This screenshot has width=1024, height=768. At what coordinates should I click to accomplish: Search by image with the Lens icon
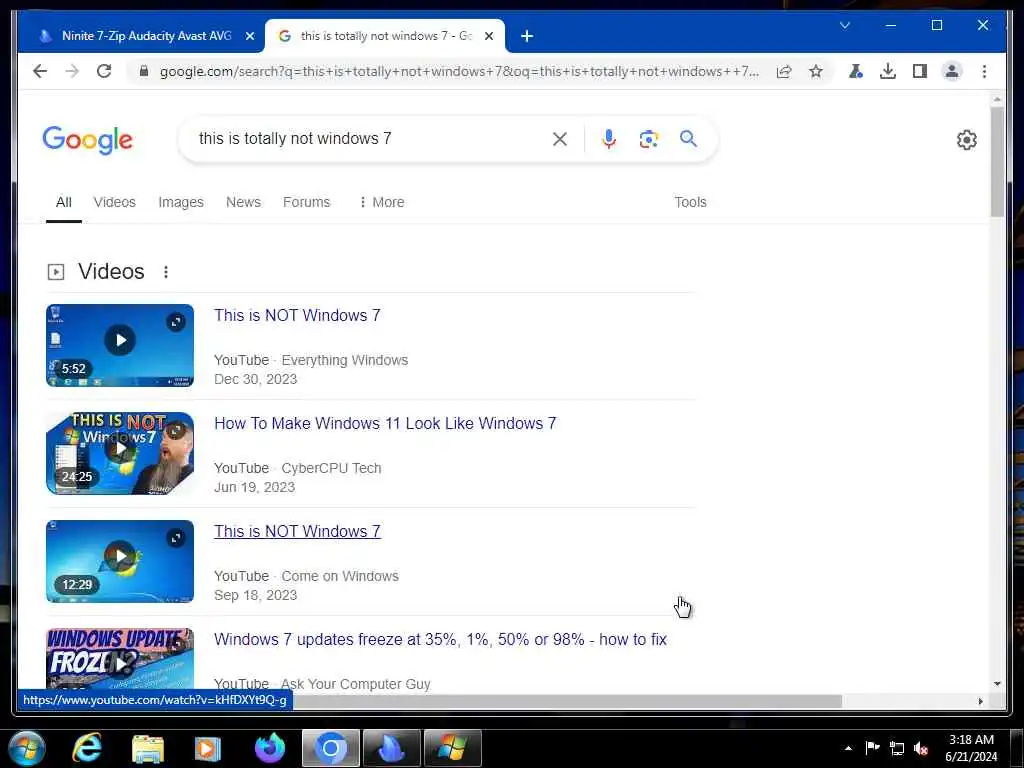[x=648, y=139]
